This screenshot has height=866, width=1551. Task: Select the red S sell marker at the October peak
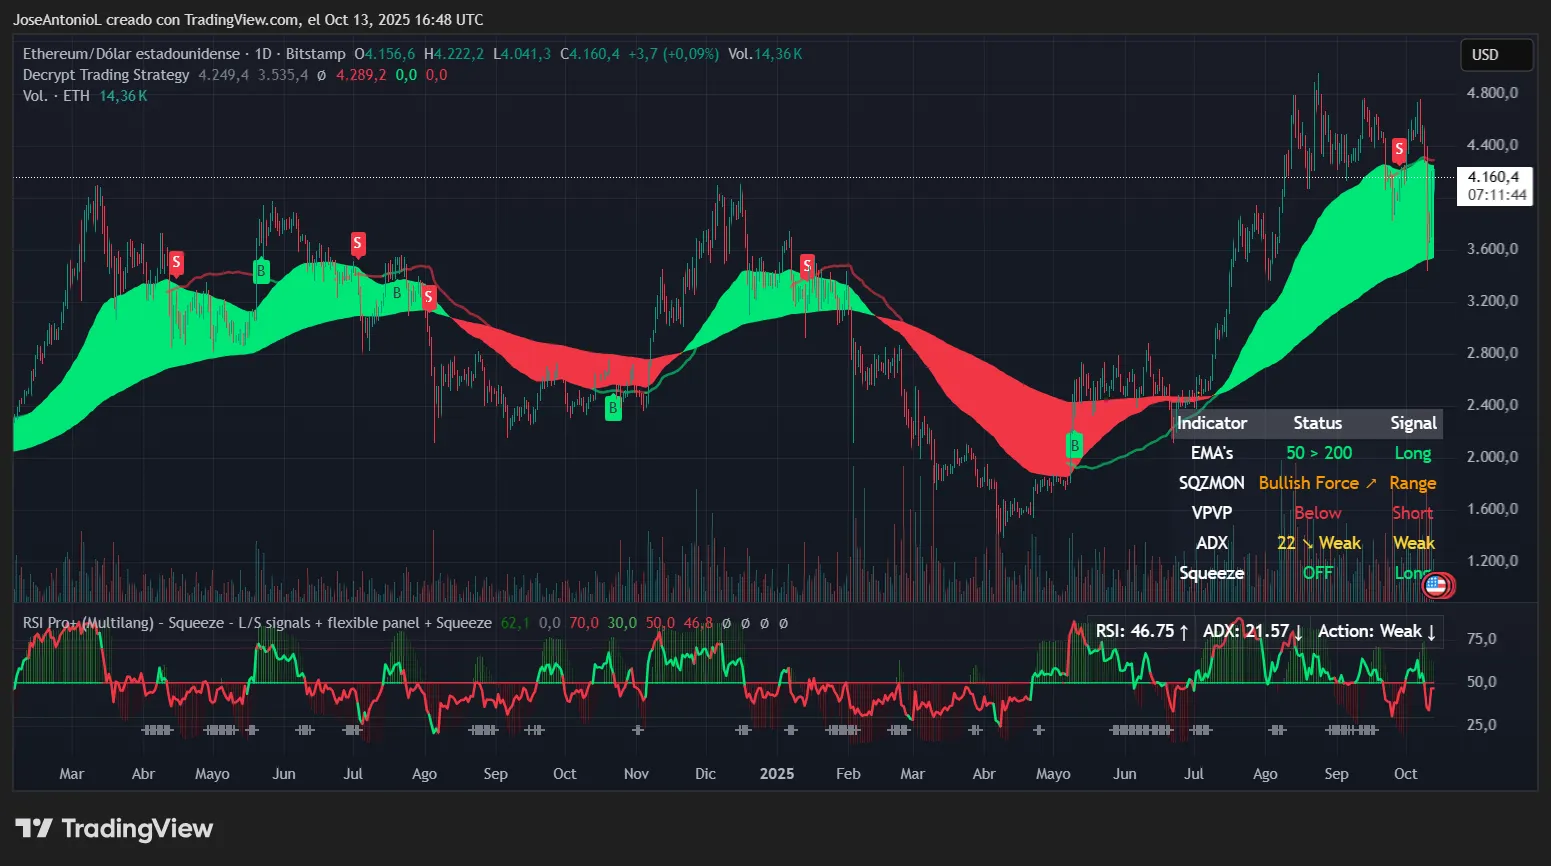click(x=1399, y=150)
